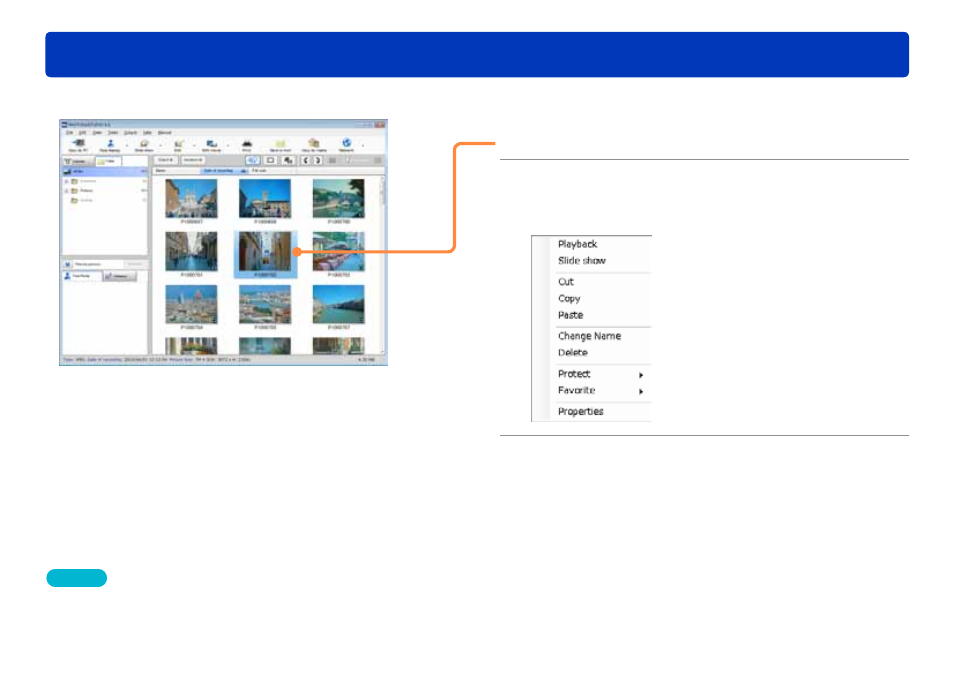Start the Slide show toolbar icon
954x673 pixels.
(x=144, y=145)
